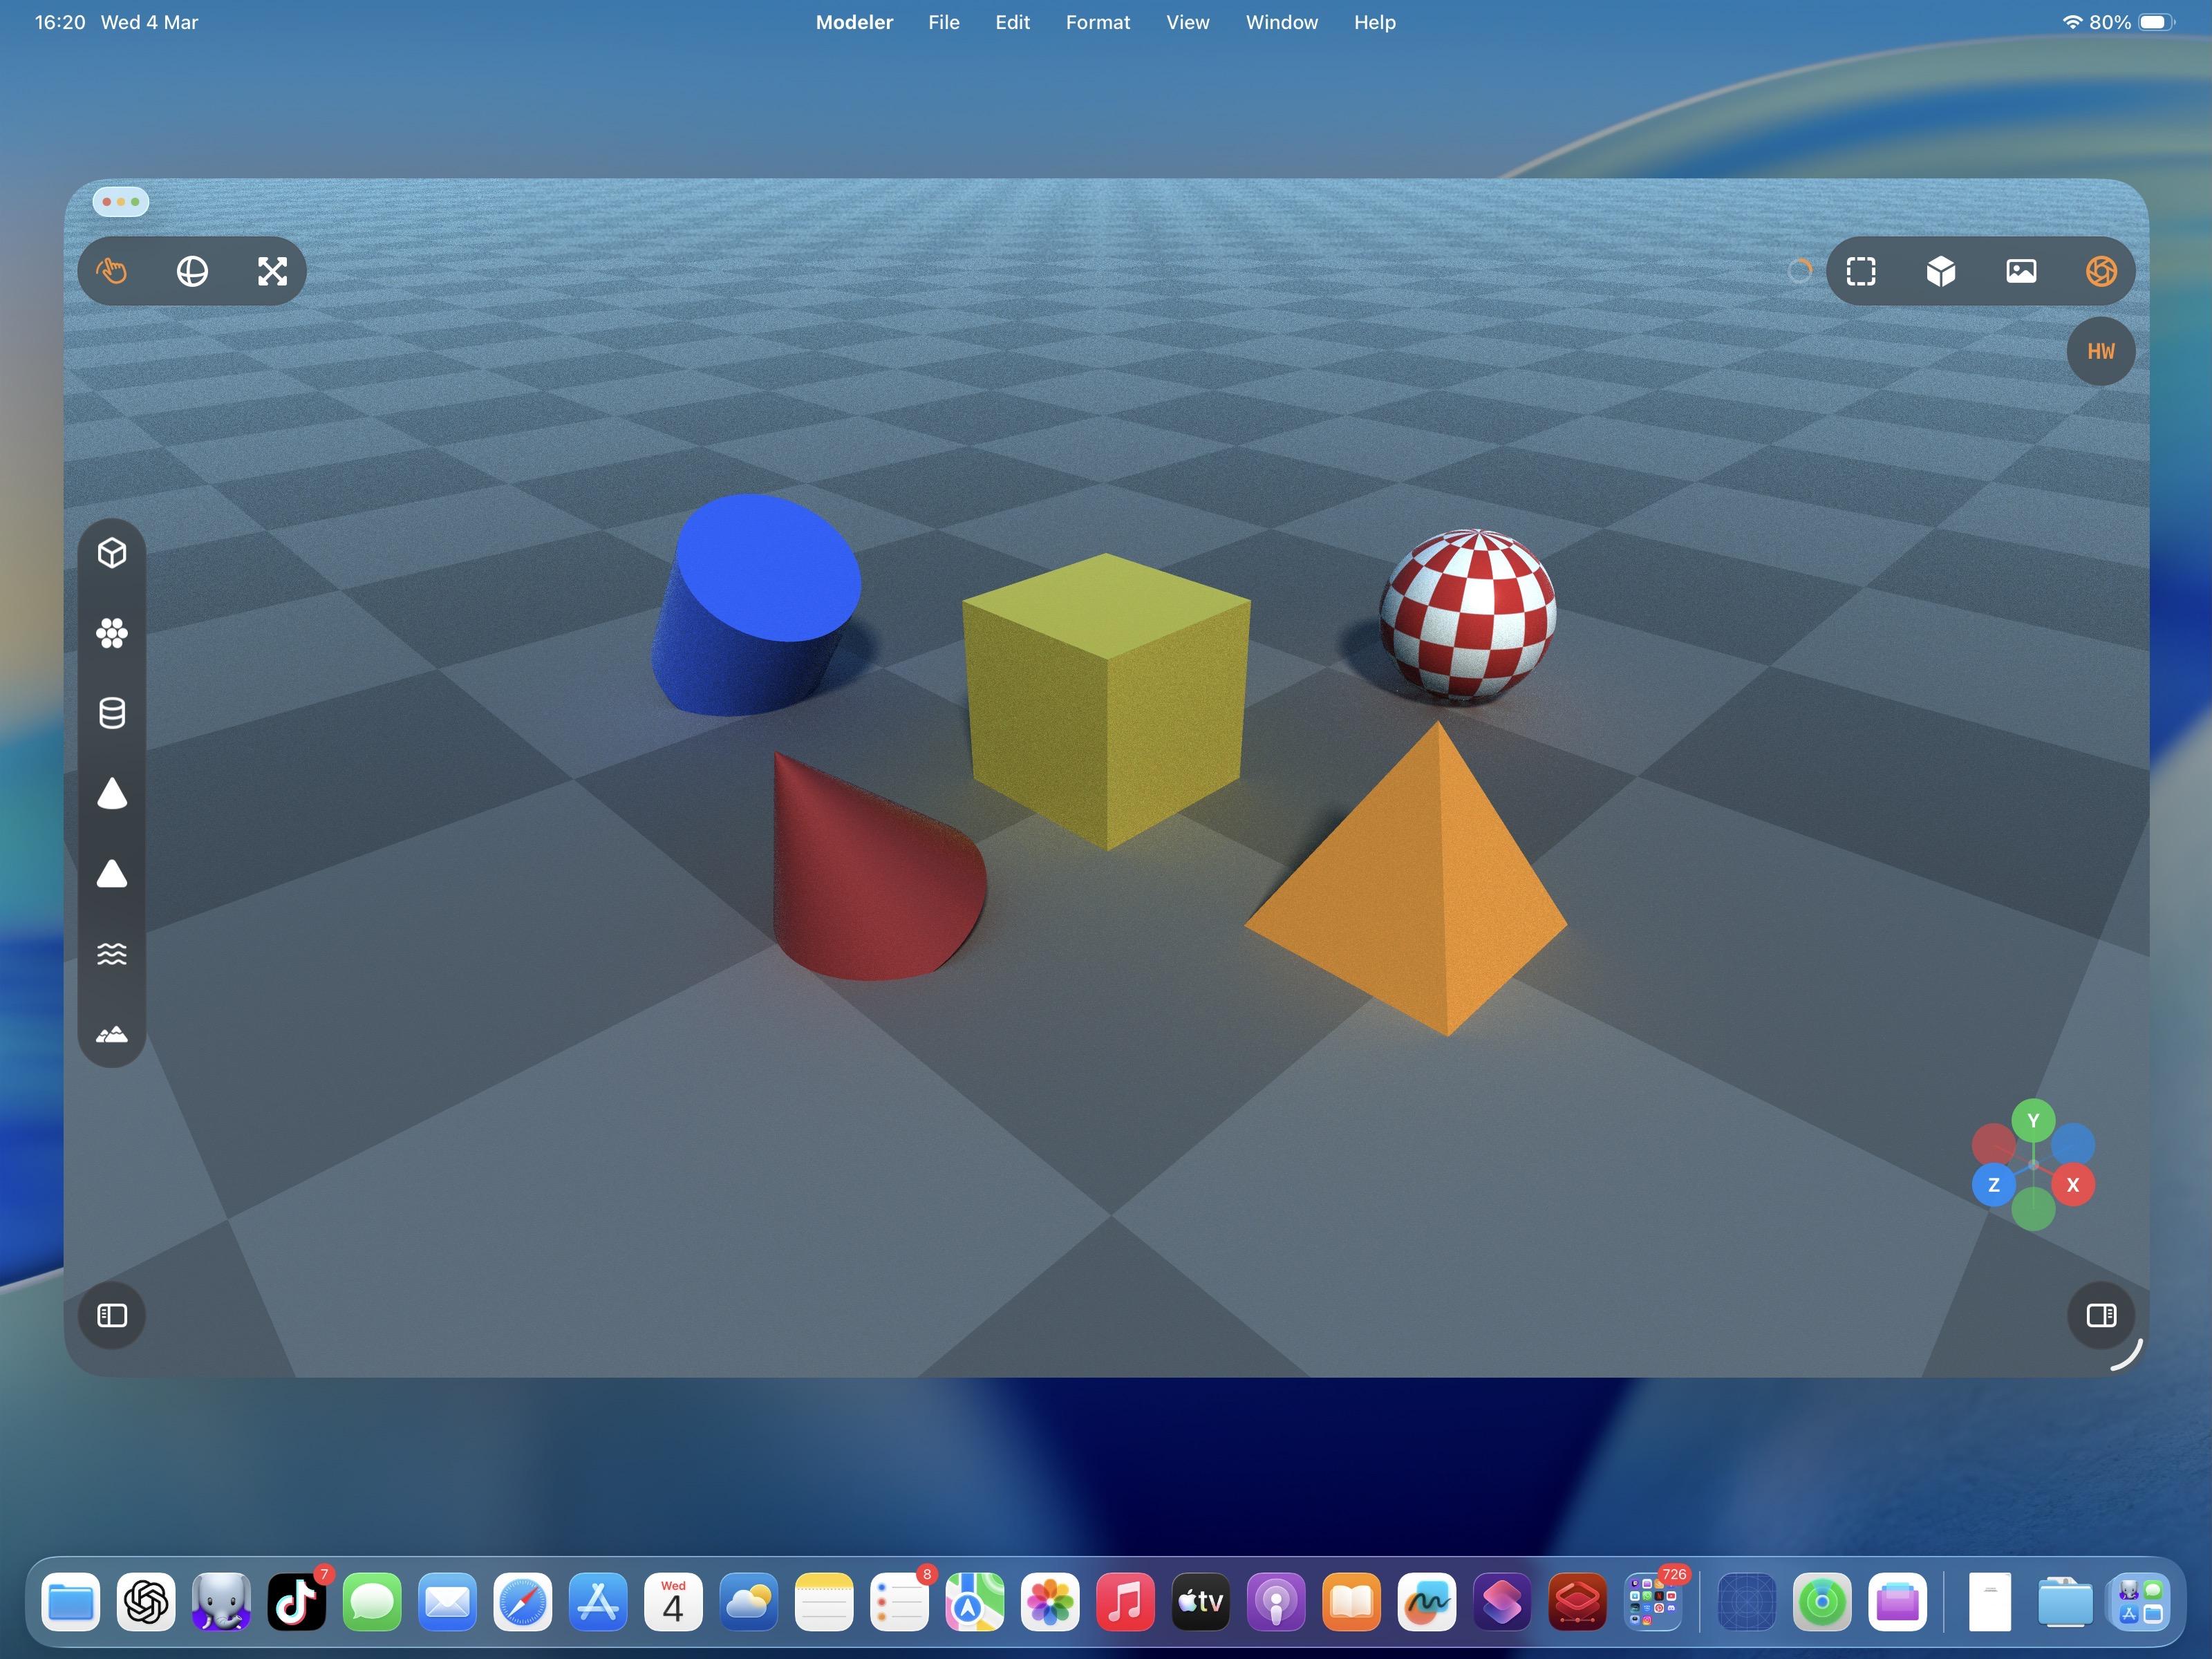
Task: Choose the dashed marquee selection icon
Action: [x=1861, y=271]
